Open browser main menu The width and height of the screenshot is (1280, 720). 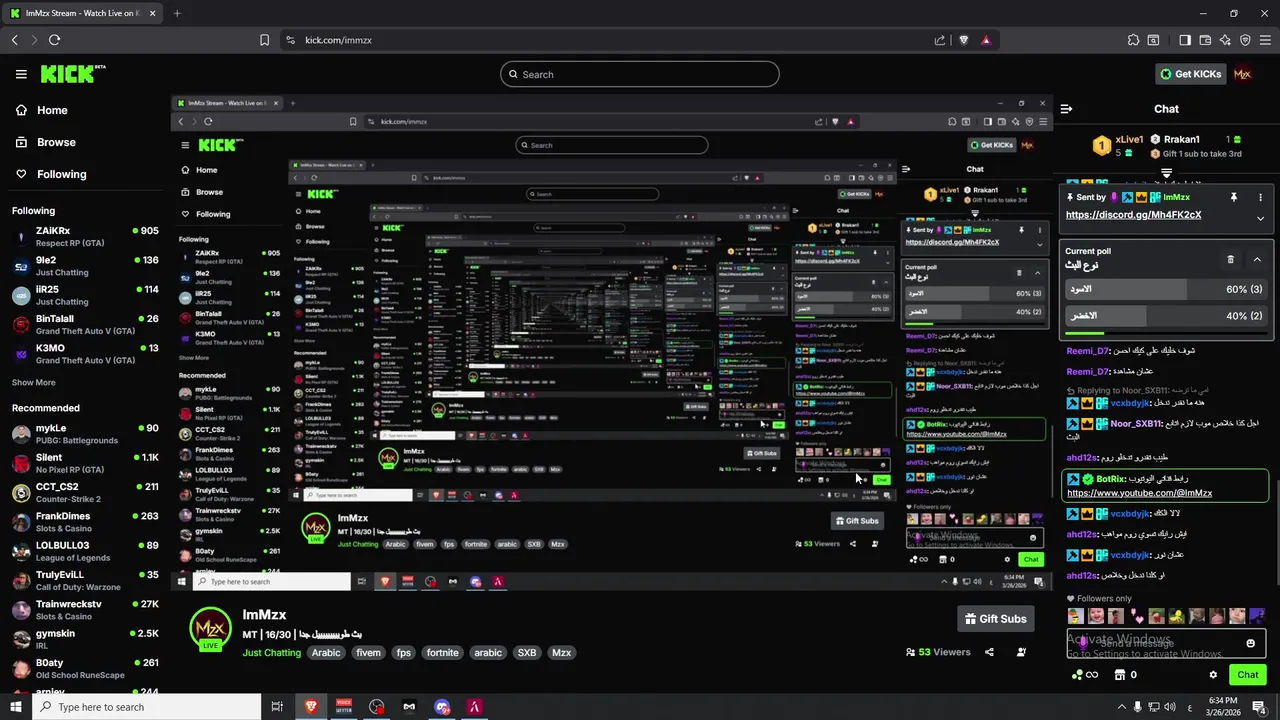point(1265,40)
